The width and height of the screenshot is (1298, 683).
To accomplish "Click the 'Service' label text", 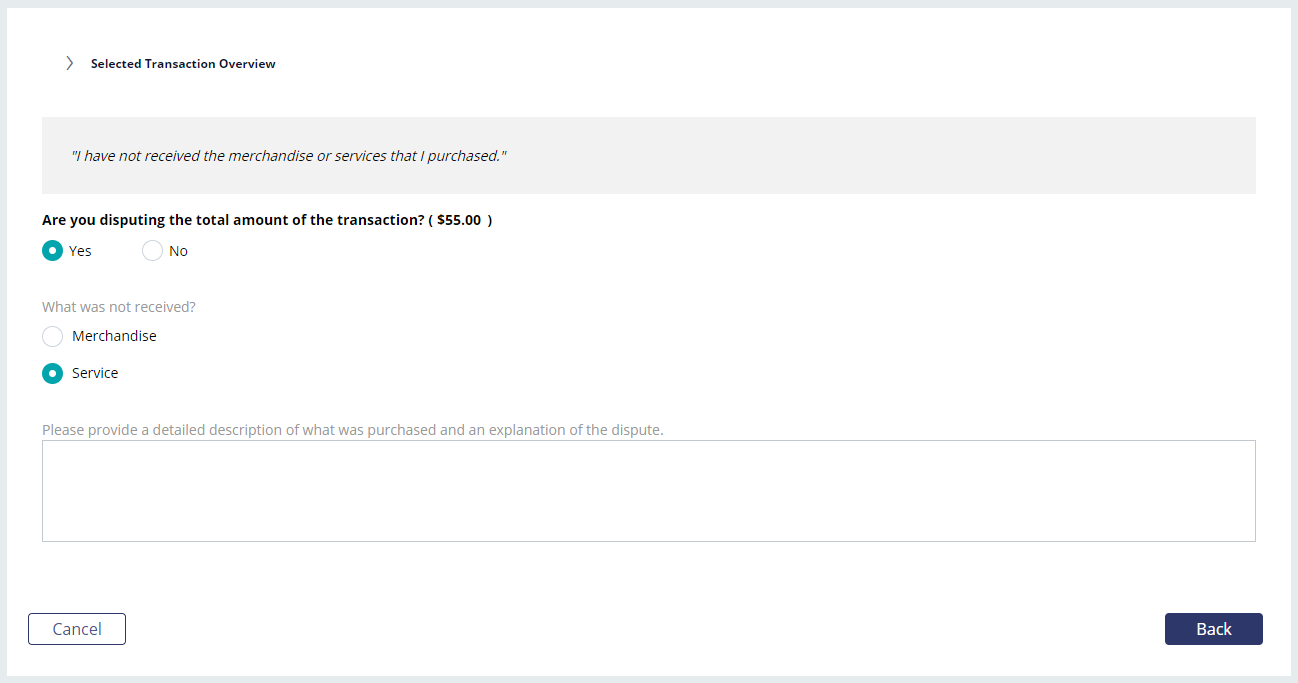I will (x=95, y=373).
